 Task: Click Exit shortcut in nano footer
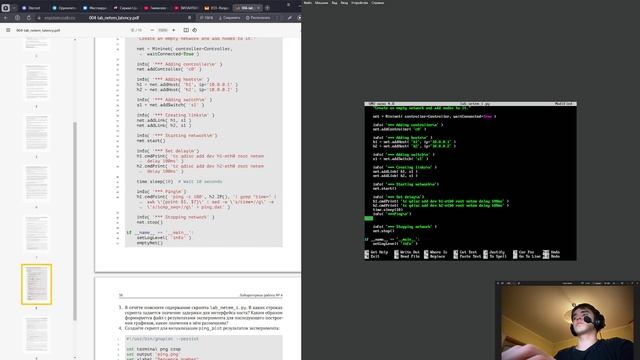tap(372, 256)
